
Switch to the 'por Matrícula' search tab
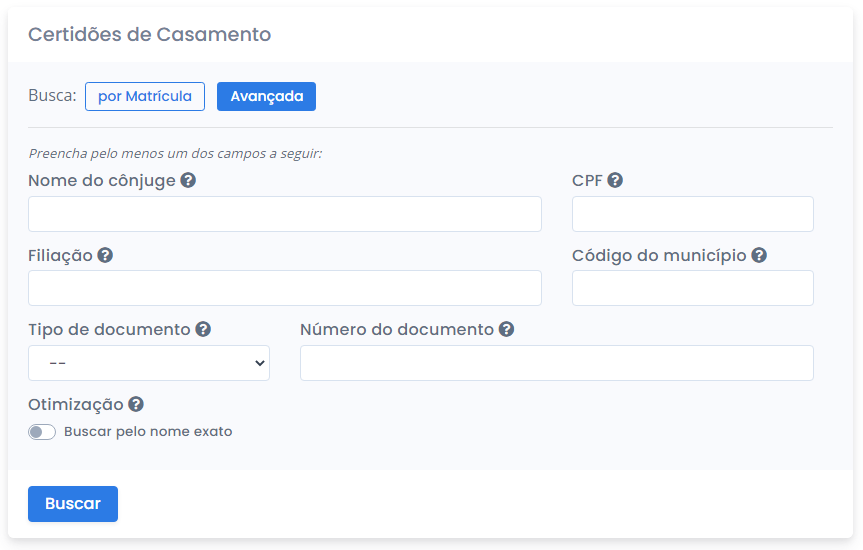click(x=145, y=96)
